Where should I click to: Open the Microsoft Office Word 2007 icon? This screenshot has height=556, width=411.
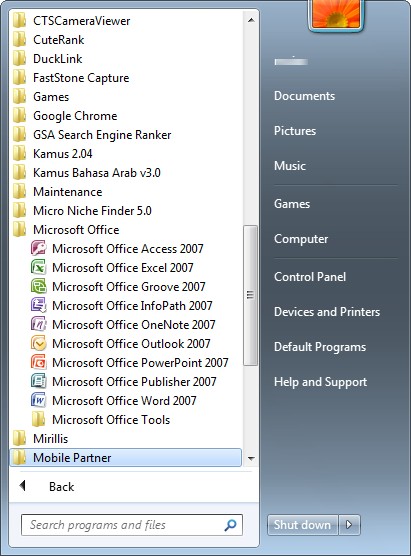pos(38,400)
